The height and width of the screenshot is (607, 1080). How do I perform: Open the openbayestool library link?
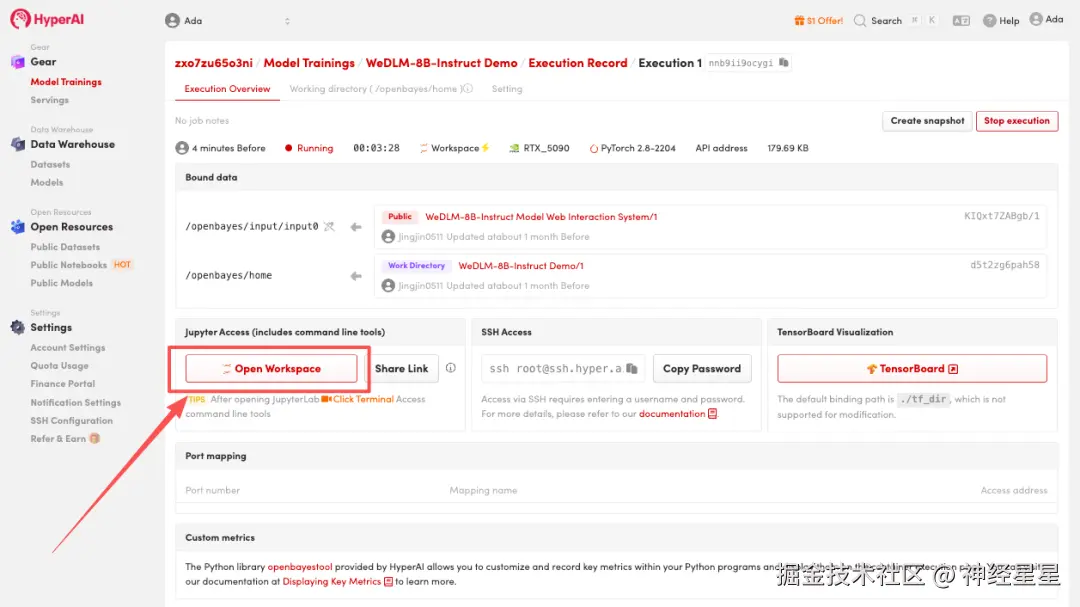[300, 567]
